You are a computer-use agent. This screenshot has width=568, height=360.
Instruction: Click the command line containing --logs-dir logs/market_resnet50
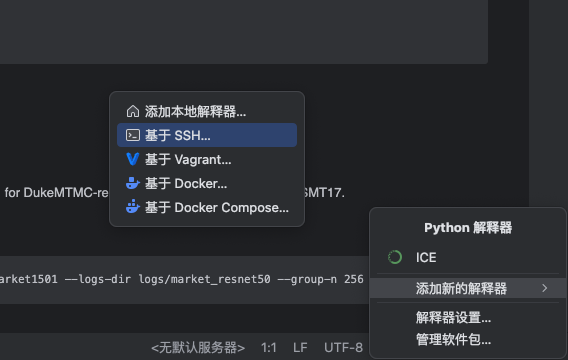point(181,279)
